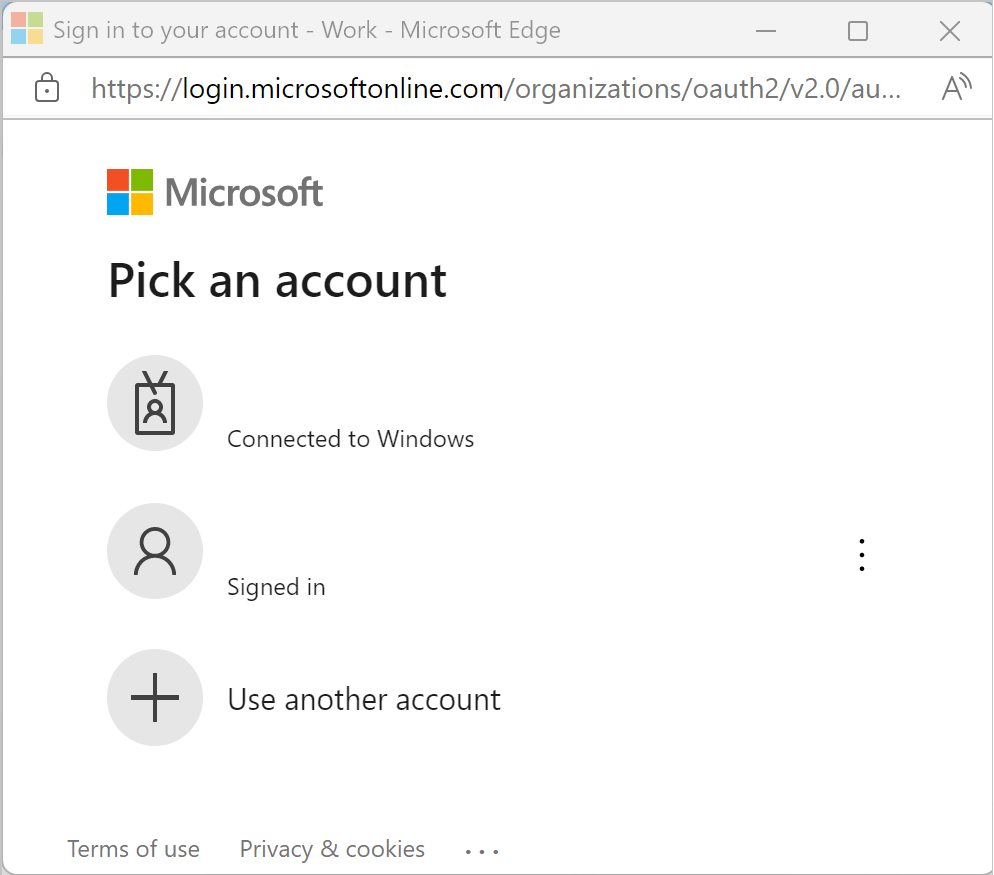Click the person icon for the Signed in account

click(155, 551)
